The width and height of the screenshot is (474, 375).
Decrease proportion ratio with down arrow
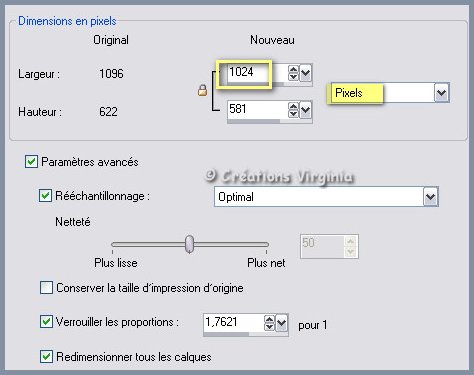tap(269, 326)
